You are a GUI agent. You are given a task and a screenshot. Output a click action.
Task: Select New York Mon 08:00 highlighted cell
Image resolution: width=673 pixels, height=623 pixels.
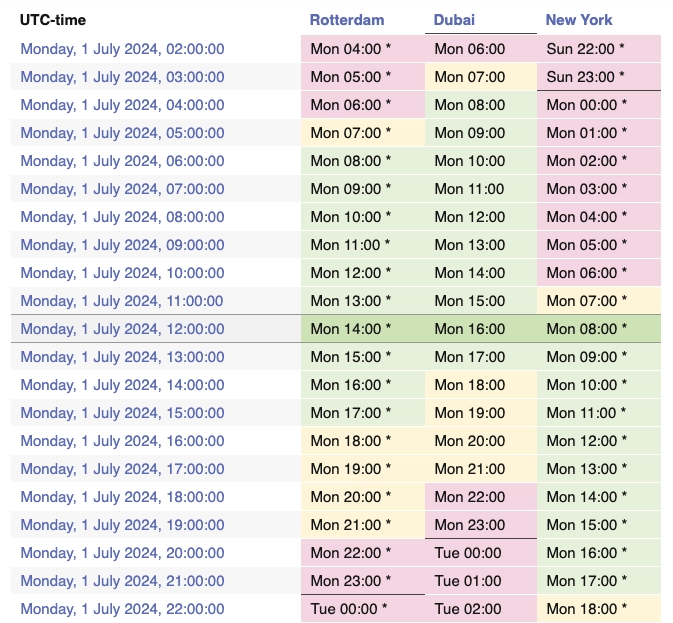point(599,329)
